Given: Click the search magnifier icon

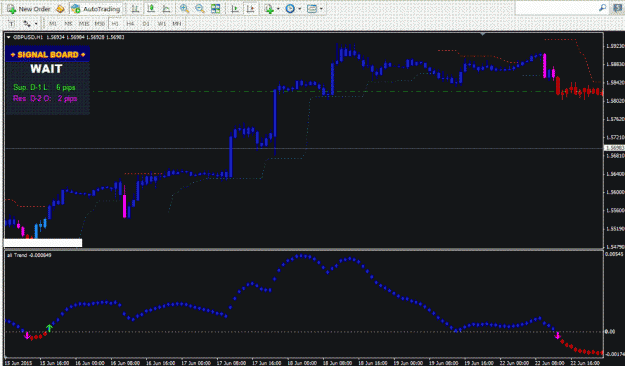Looking at the screenshot, I should [x=603, y=8].
